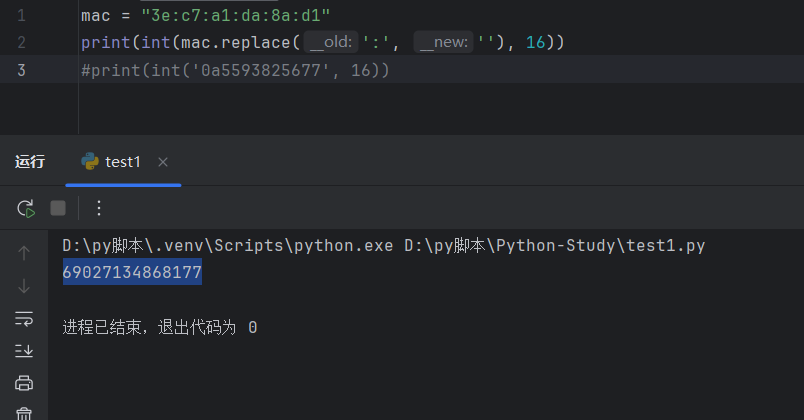This screenshot has height=420, width=804.
Task: Click the Rerun test1 icon
Action: (x=25, y=208)
